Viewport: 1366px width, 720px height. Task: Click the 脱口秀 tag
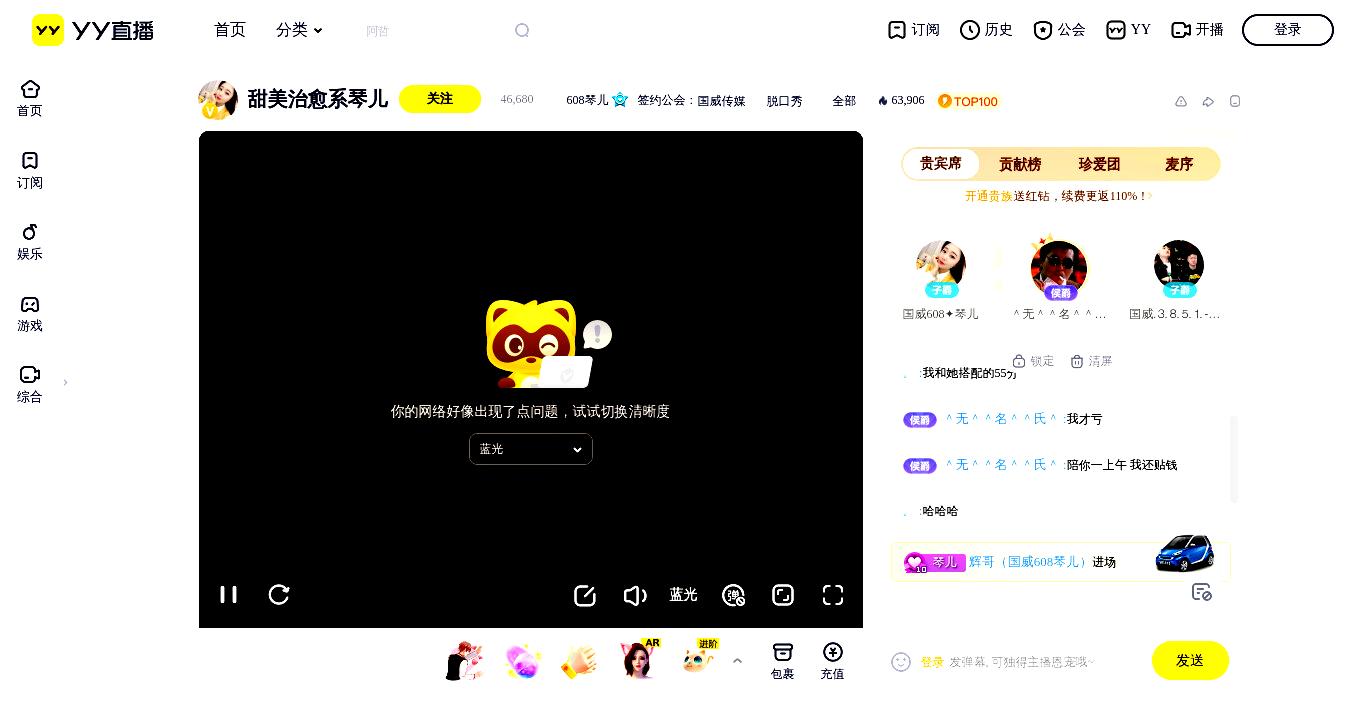(784, 101)
